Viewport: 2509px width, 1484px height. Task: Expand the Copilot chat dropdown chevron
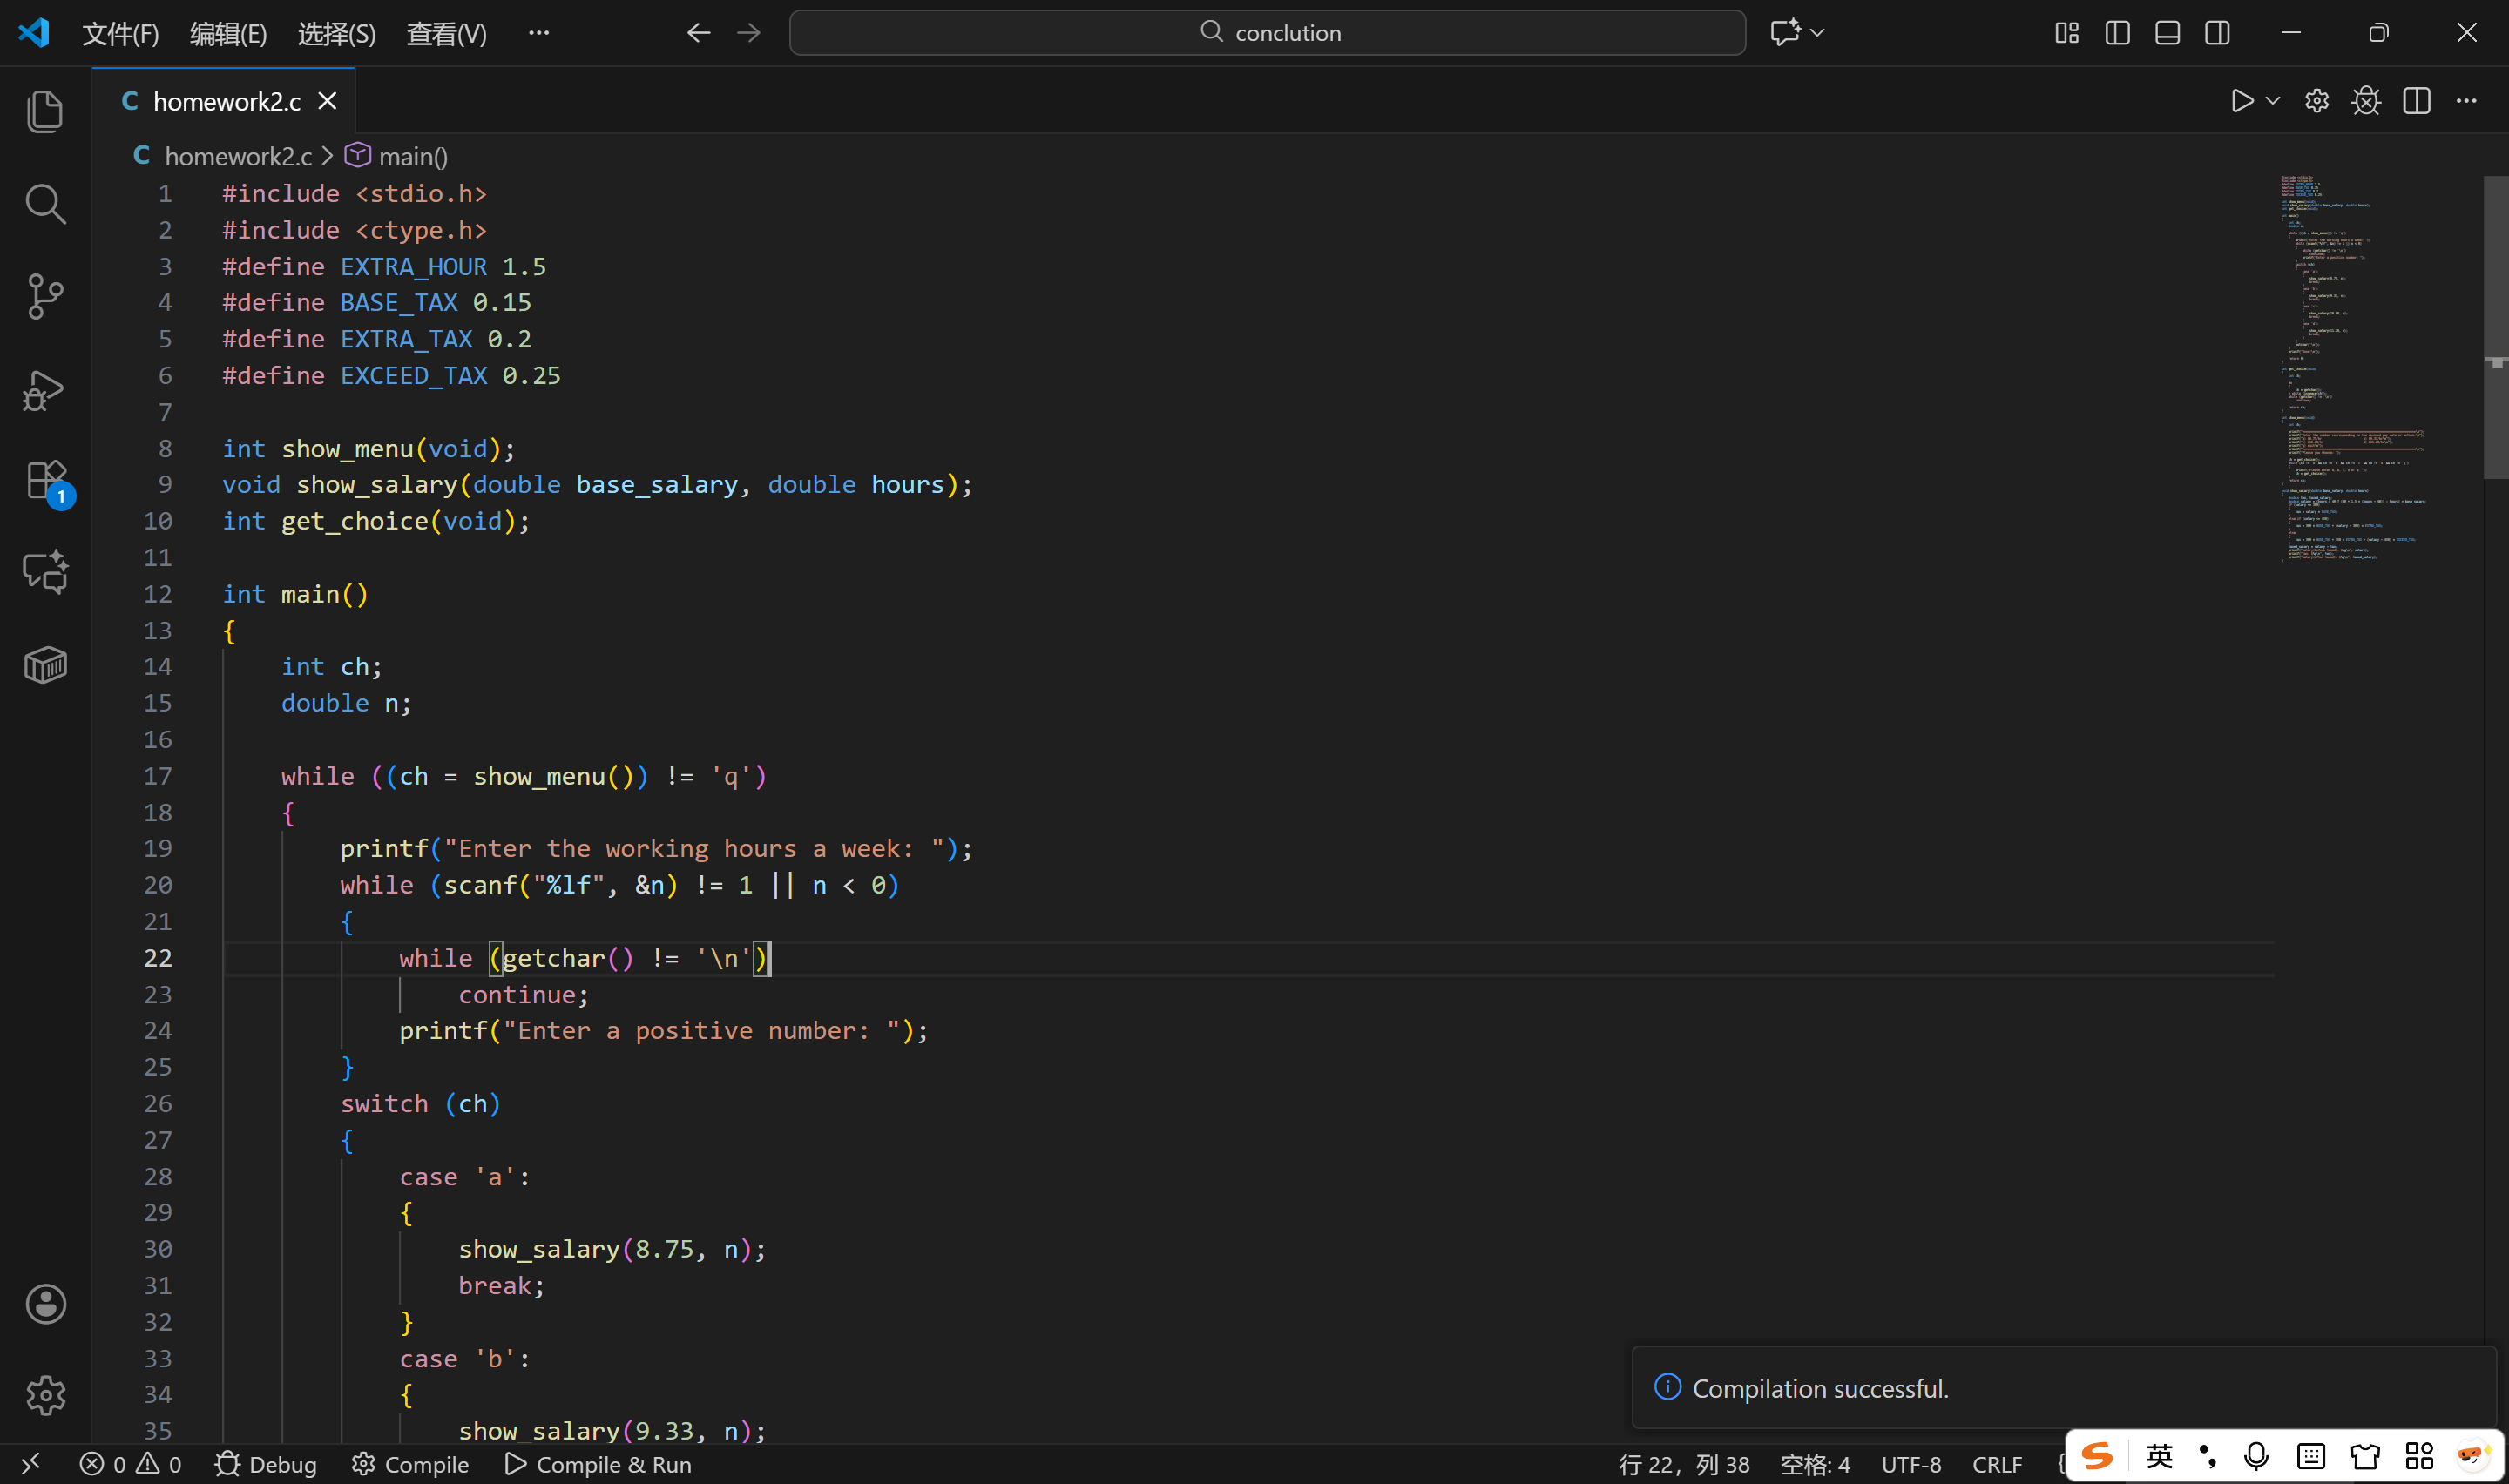1818,33
